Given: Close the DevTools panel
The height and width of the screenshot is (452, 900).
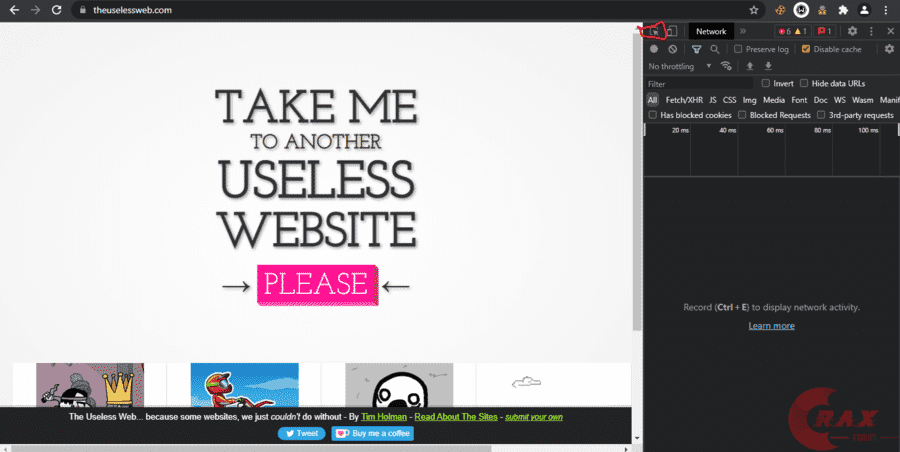Looking at the screenshot, I should 890,32.
